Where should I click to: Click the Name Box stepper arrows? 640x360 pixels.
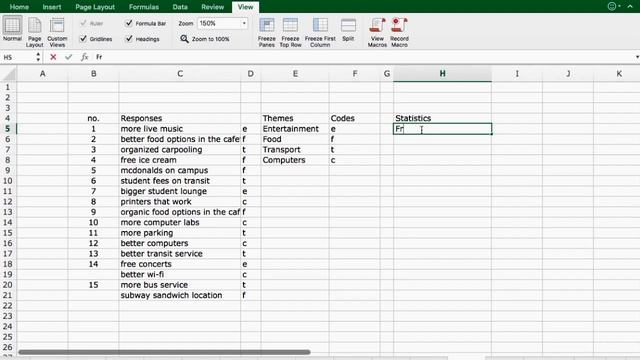38,57
